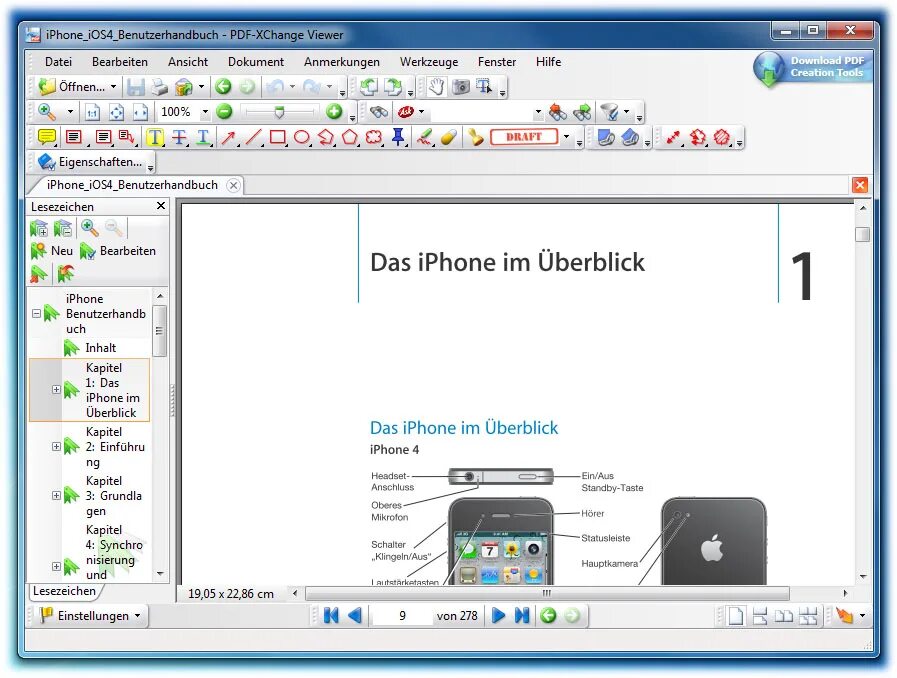
Task: Open the Anmerkungen menu
Action: coord(342,62)
